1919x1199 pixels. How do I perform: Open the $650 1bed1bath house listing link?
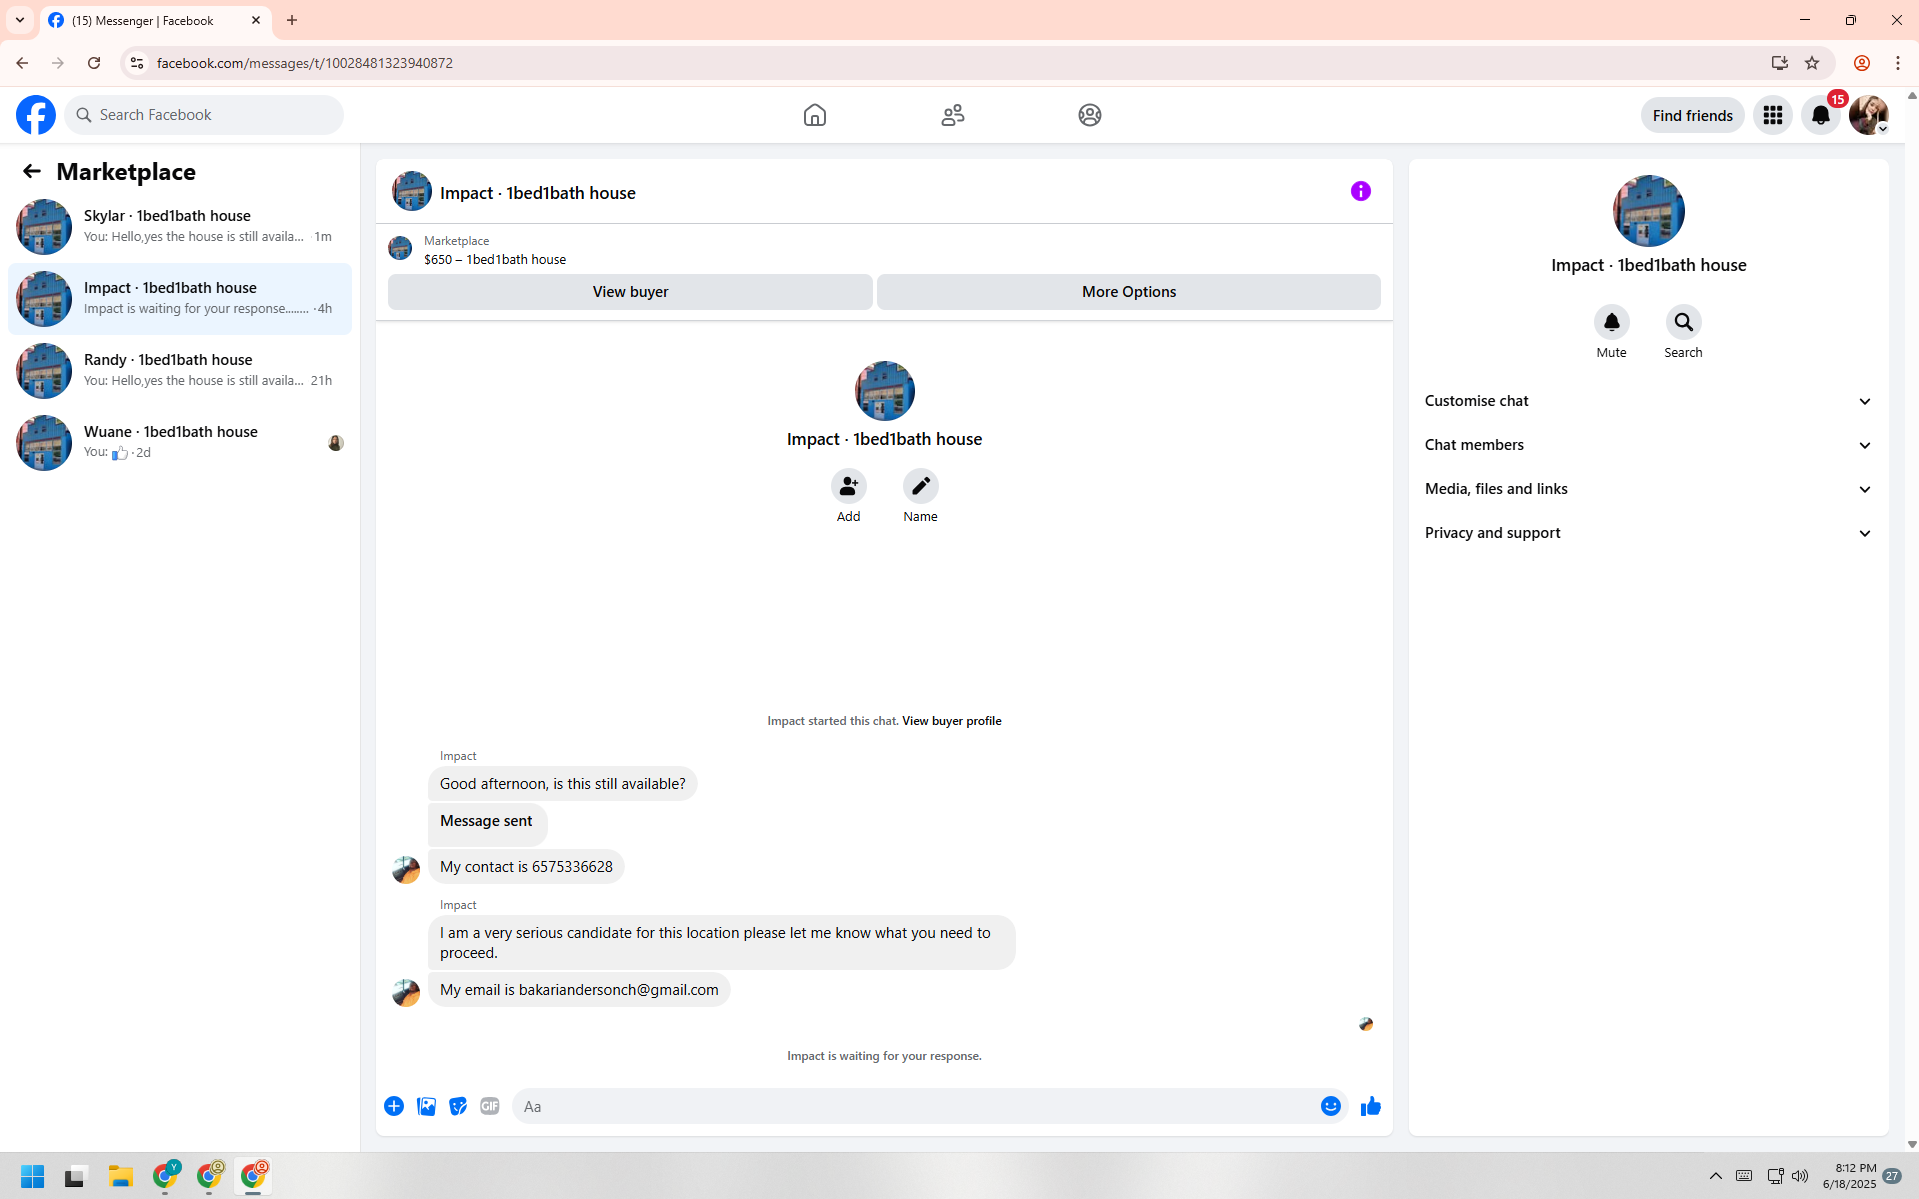[495, 259]
